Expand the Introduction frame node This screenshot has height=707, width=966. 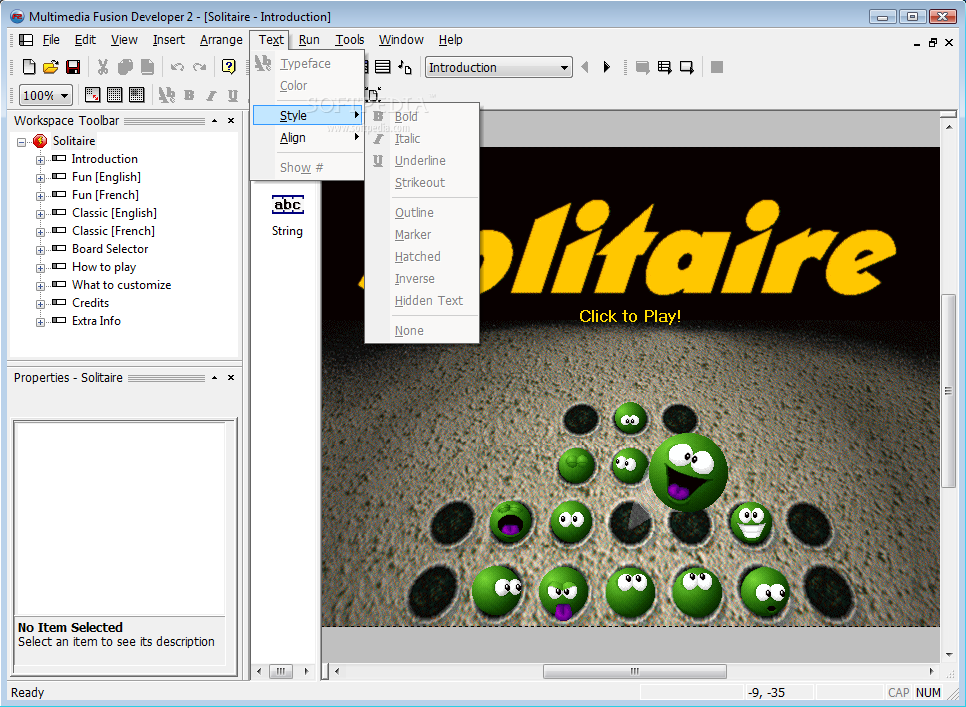tap(40, 160)
